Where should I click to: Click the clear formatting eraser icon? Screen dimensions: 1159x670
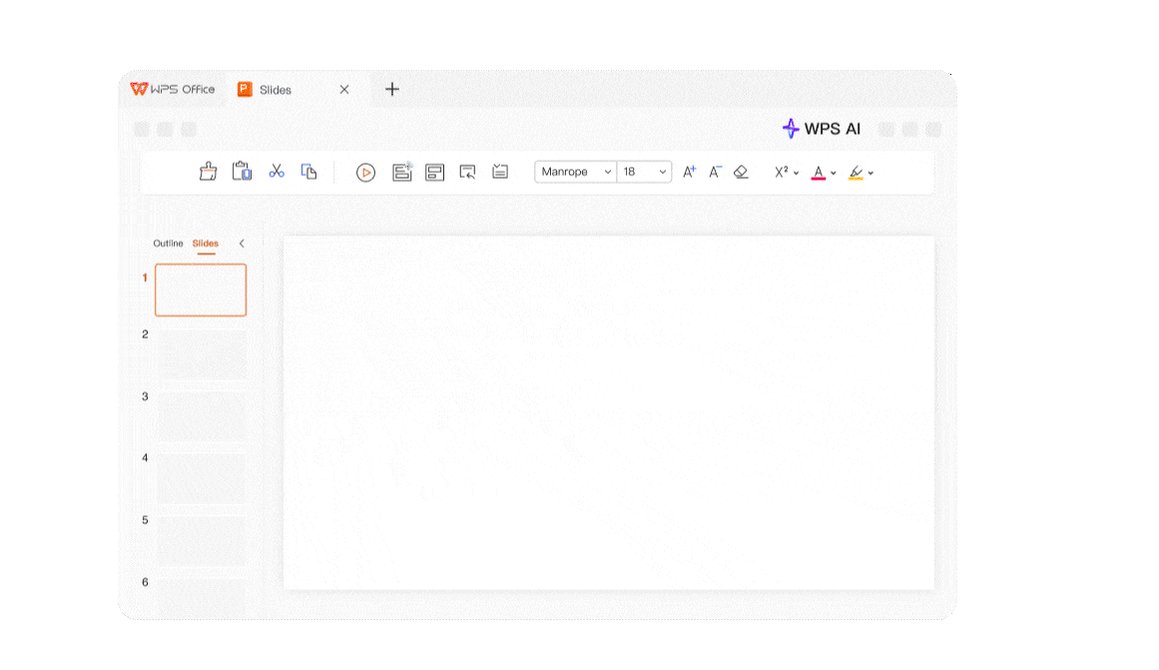click(741, 172)
